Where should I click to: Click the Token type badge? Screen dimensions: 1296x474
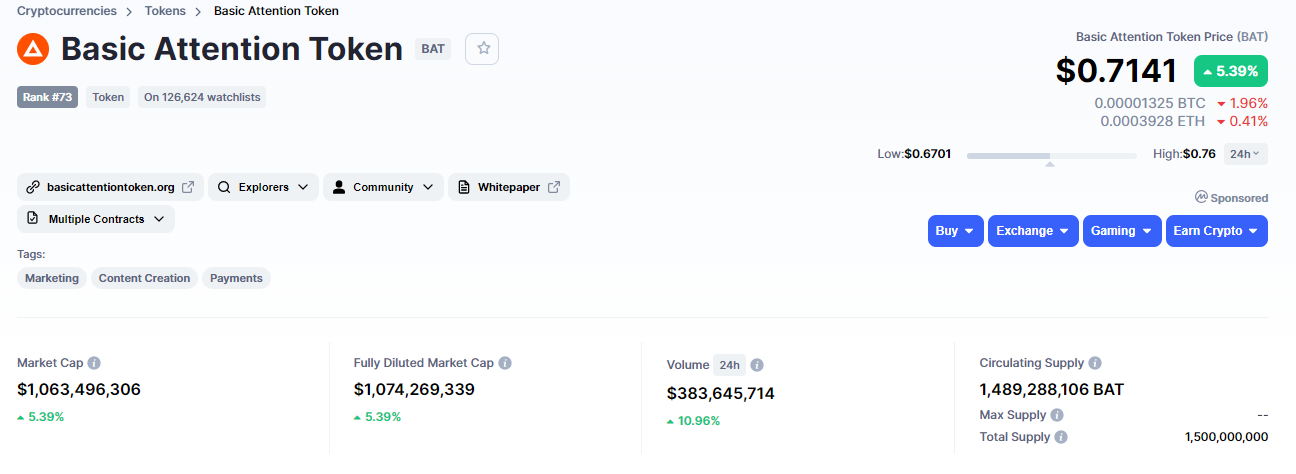[x=108, y=97]
